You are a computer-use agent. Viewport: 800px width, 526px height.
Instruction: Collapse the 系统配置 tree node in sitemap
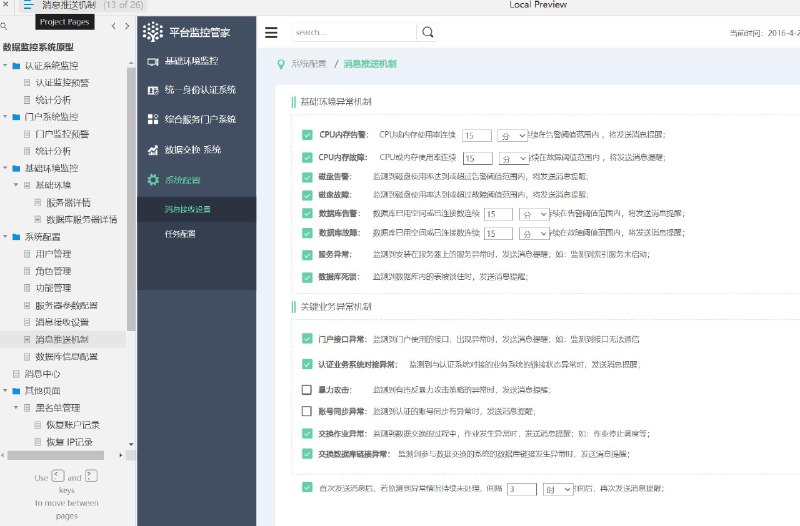pyautogui.click(x=5, y=237)
